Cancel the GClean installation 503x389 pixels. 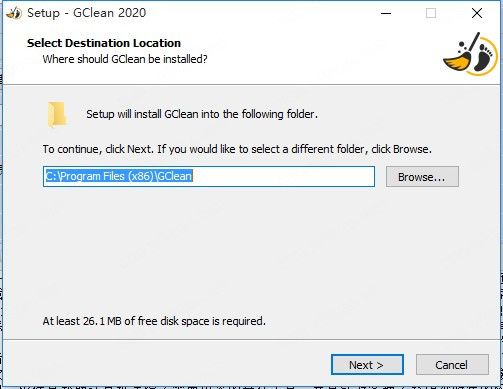point(452,365)
